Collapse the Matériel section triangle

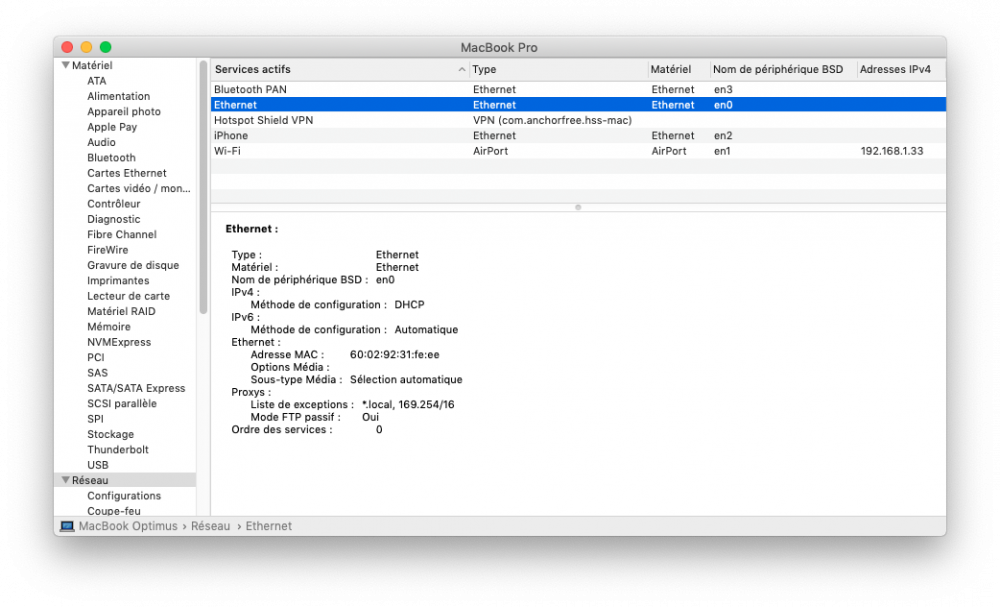65,65
